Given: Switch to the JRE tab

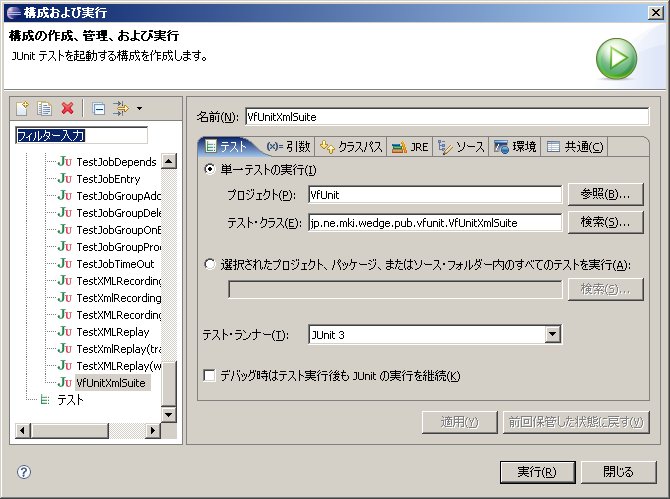Looking at the screenshot, I should tap(410, 147).
